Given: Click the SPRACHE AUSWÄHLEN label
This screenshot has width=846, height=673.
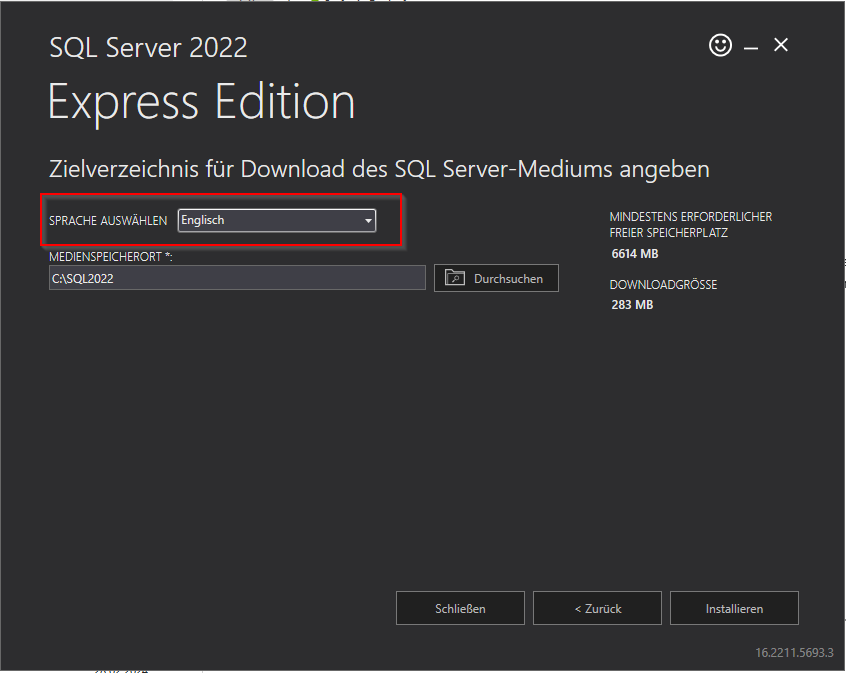Looking at the screenshot, I should point(108,221).
